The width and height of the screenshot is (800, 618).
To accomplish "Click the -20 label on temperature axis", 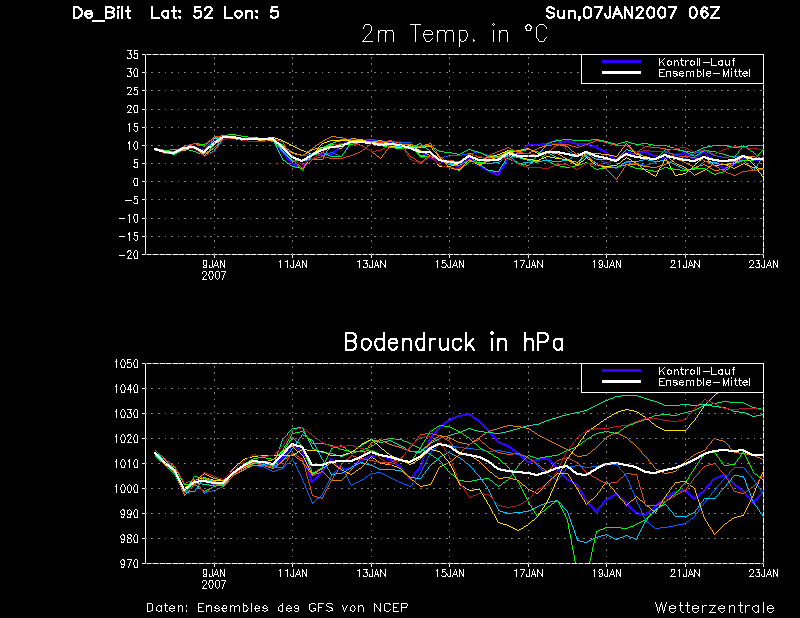I will 129,255.
